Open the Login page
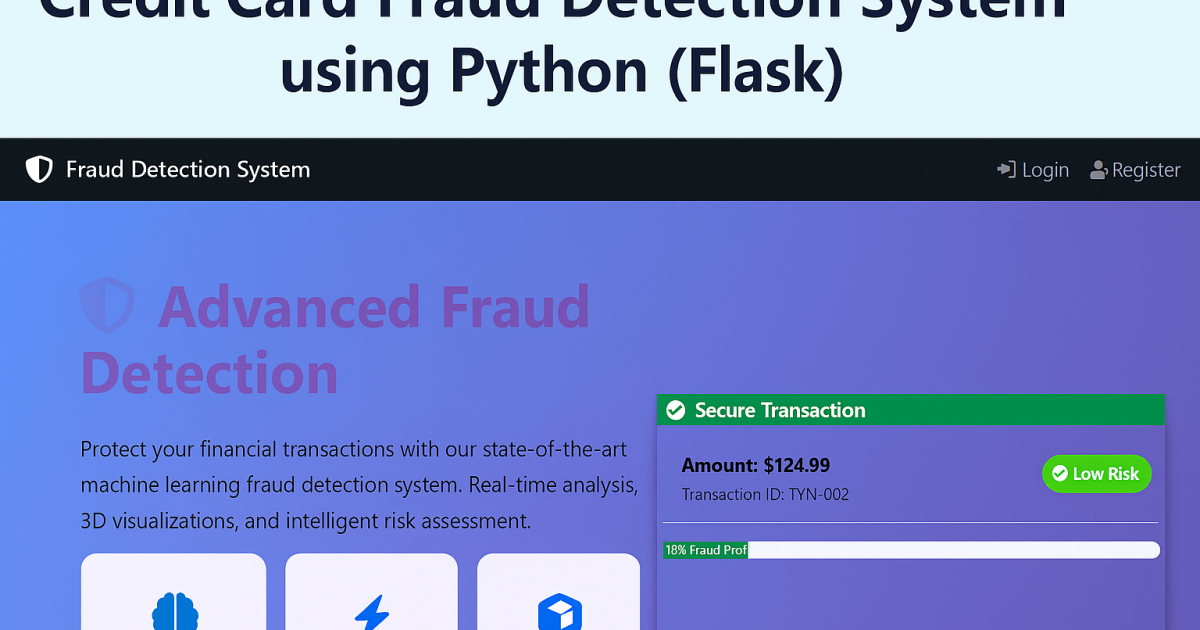 click(1043, 169)
